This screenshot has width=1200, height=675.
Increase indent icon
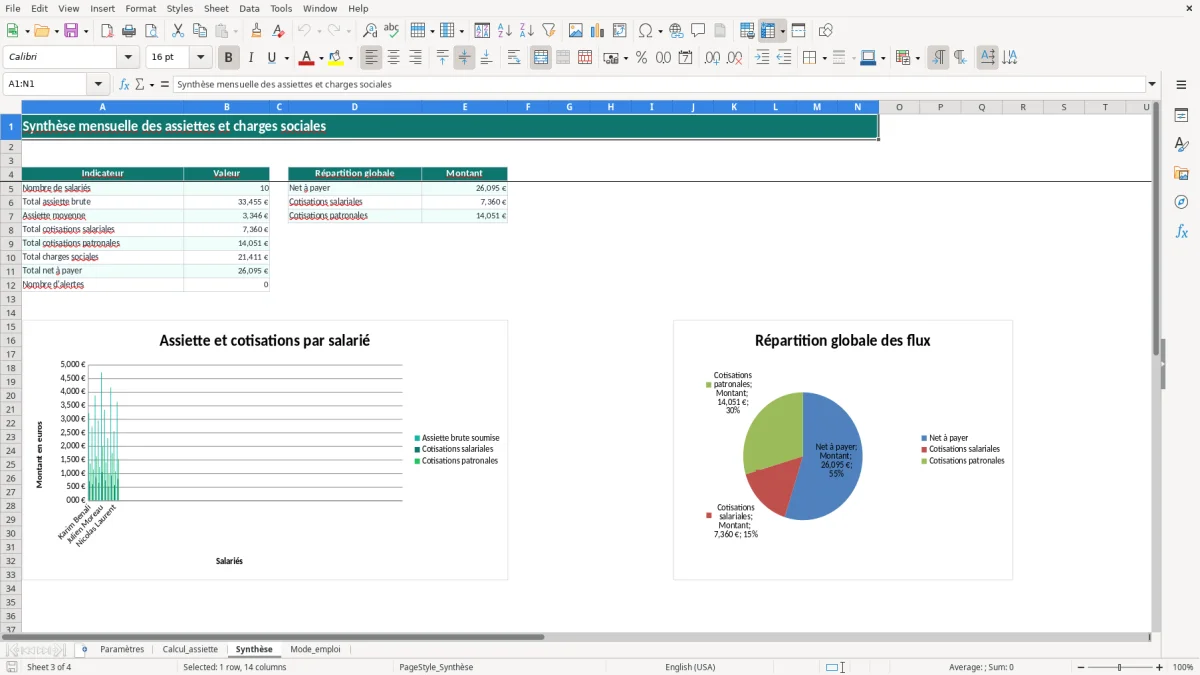(762, 58)
